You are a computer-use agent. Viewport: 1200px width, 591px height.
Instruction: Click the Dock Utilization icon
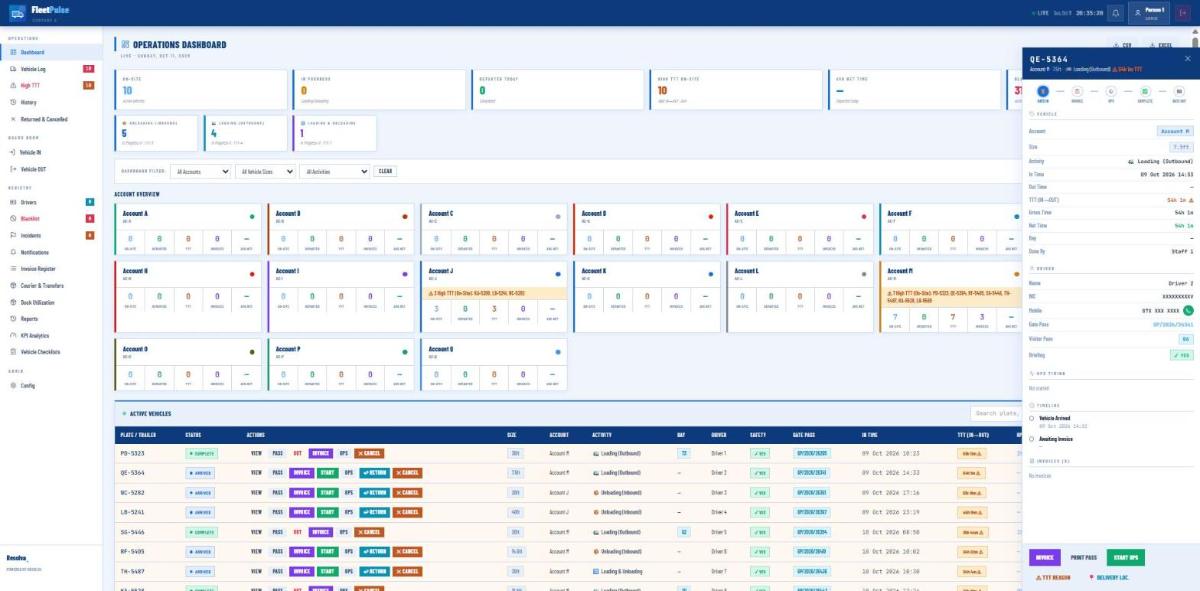[13, 302]
